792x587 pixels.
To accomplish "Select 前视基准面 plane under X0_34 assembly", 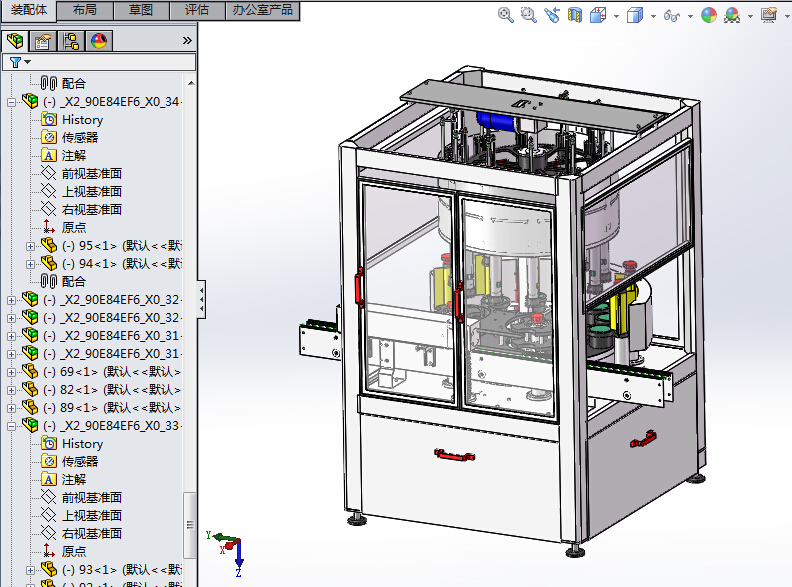I will click(92, 174).
